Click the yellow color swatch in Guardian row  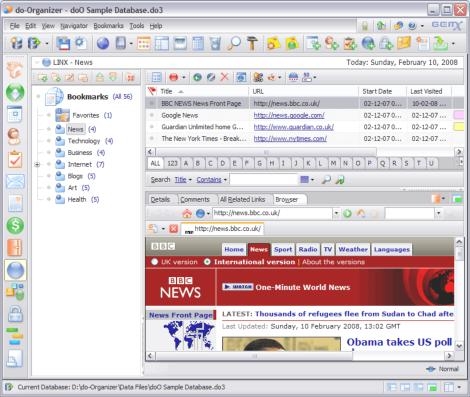point(458,127)
